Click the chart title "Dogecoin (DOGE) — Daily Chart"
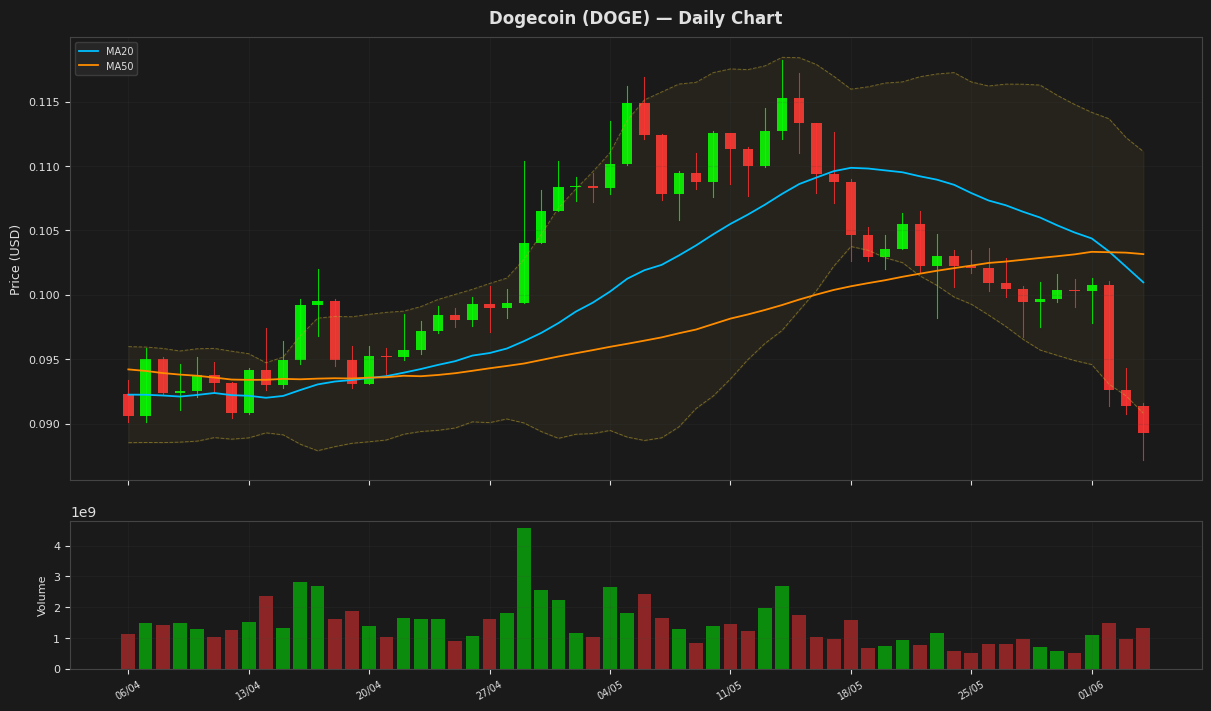This screenshot has width=1211, height=711. [635, 19]
